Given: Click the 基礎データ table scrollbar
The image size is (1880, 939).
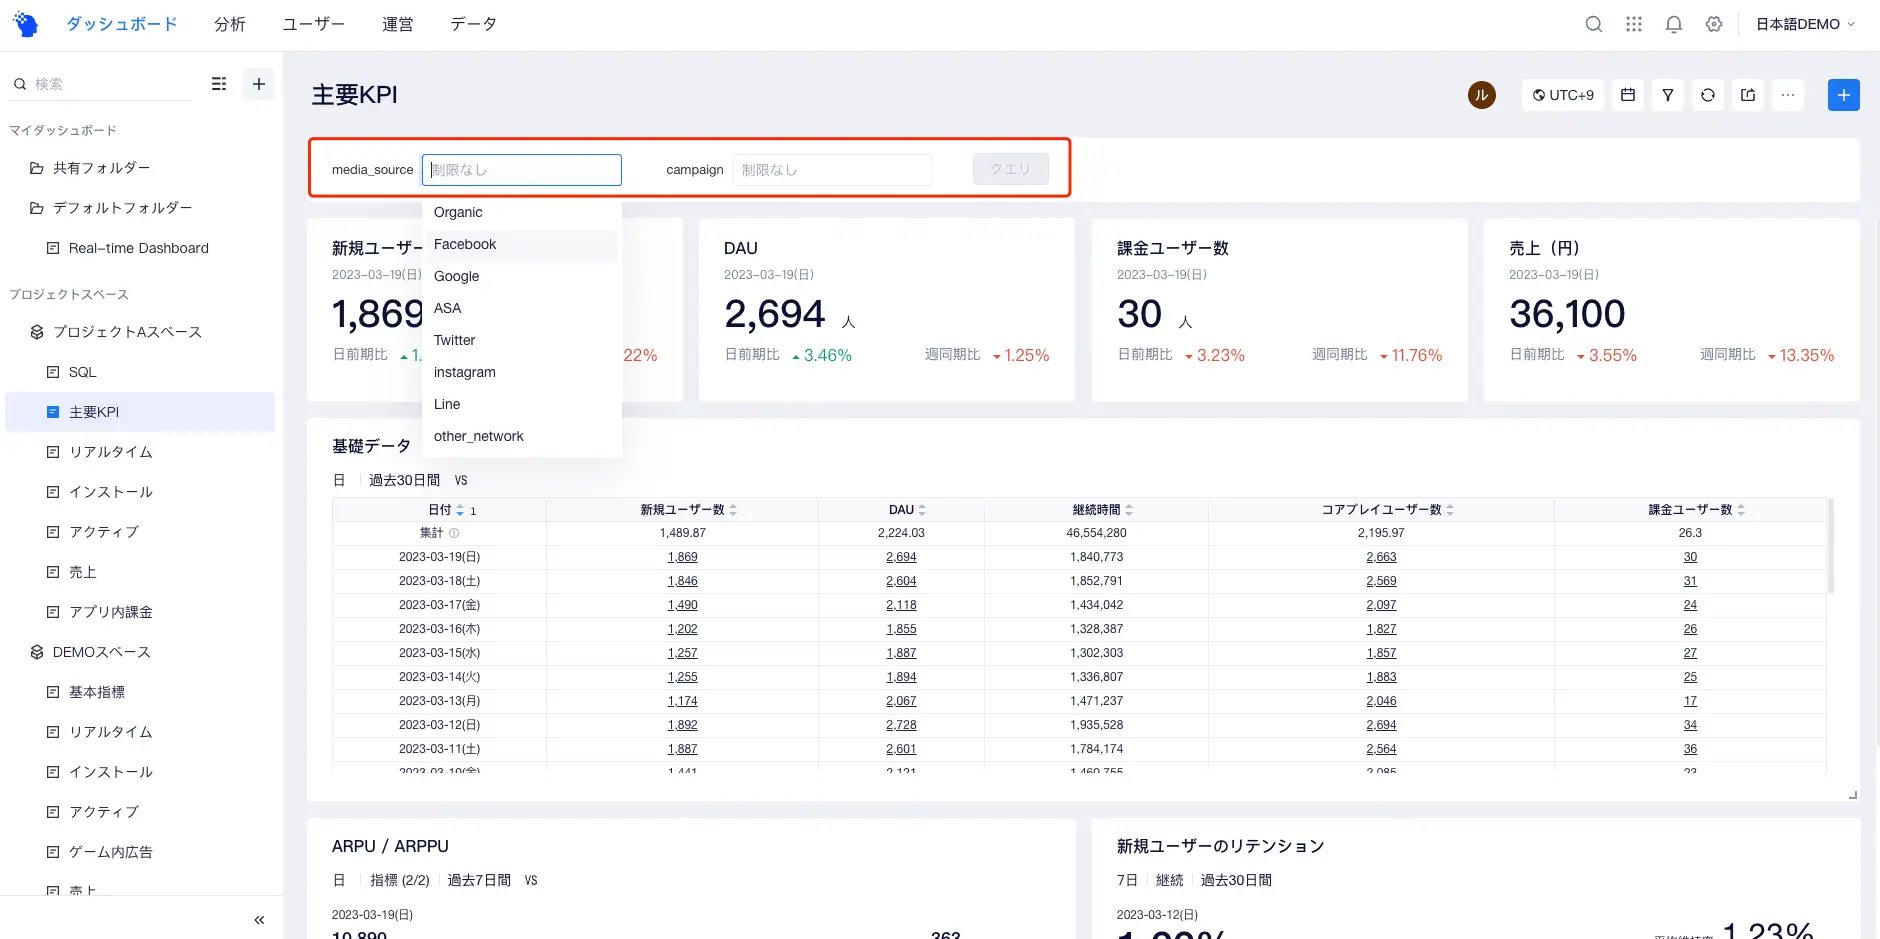Looking at the screenshot, I should coord(1831,546).
